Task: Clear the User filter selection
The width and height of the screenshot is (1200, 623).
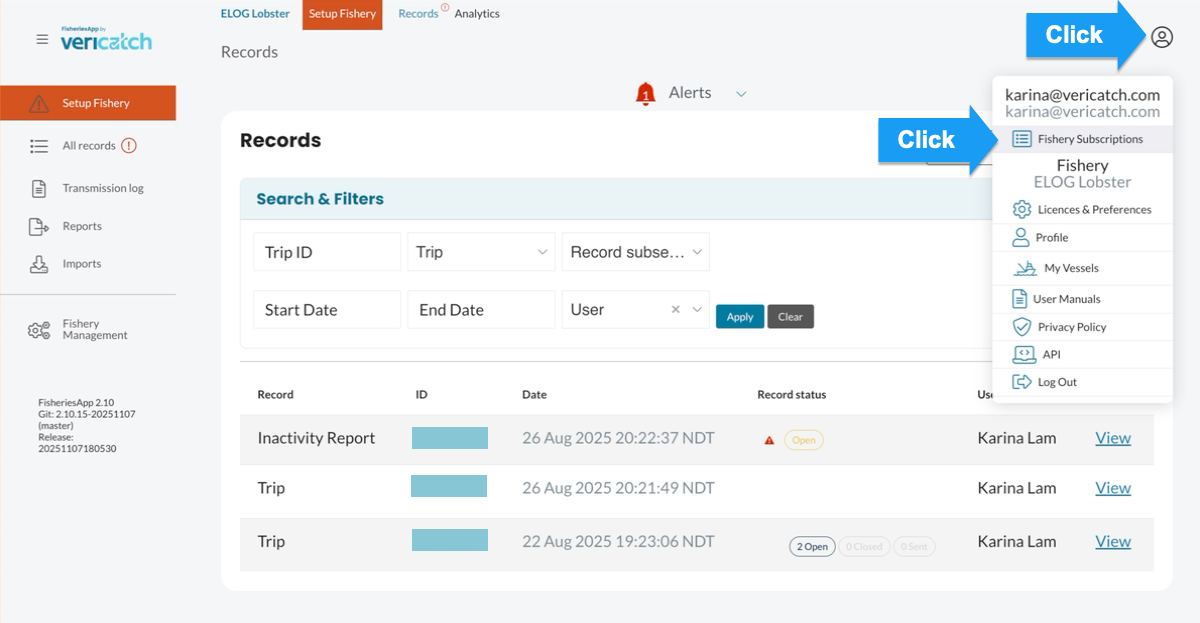Action: pos(675,310)
